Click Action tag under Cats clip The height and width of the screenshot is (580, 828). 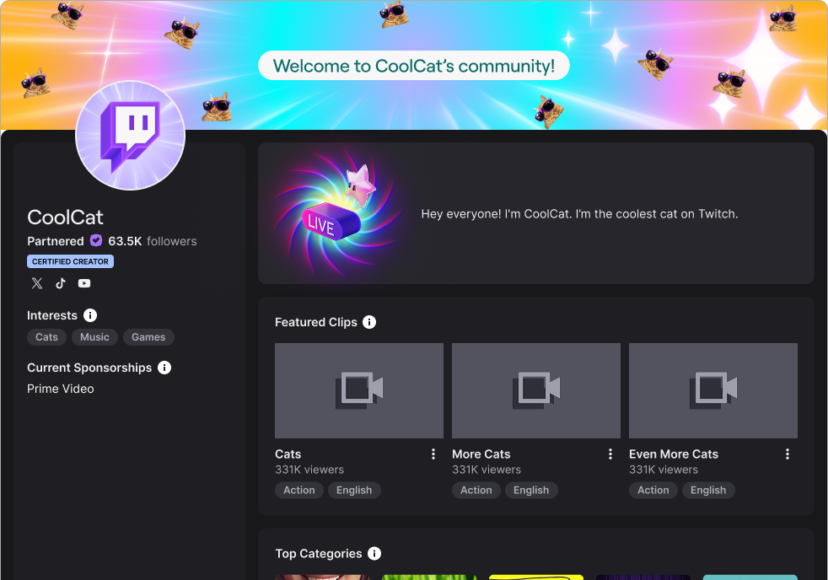click(299, 490)
